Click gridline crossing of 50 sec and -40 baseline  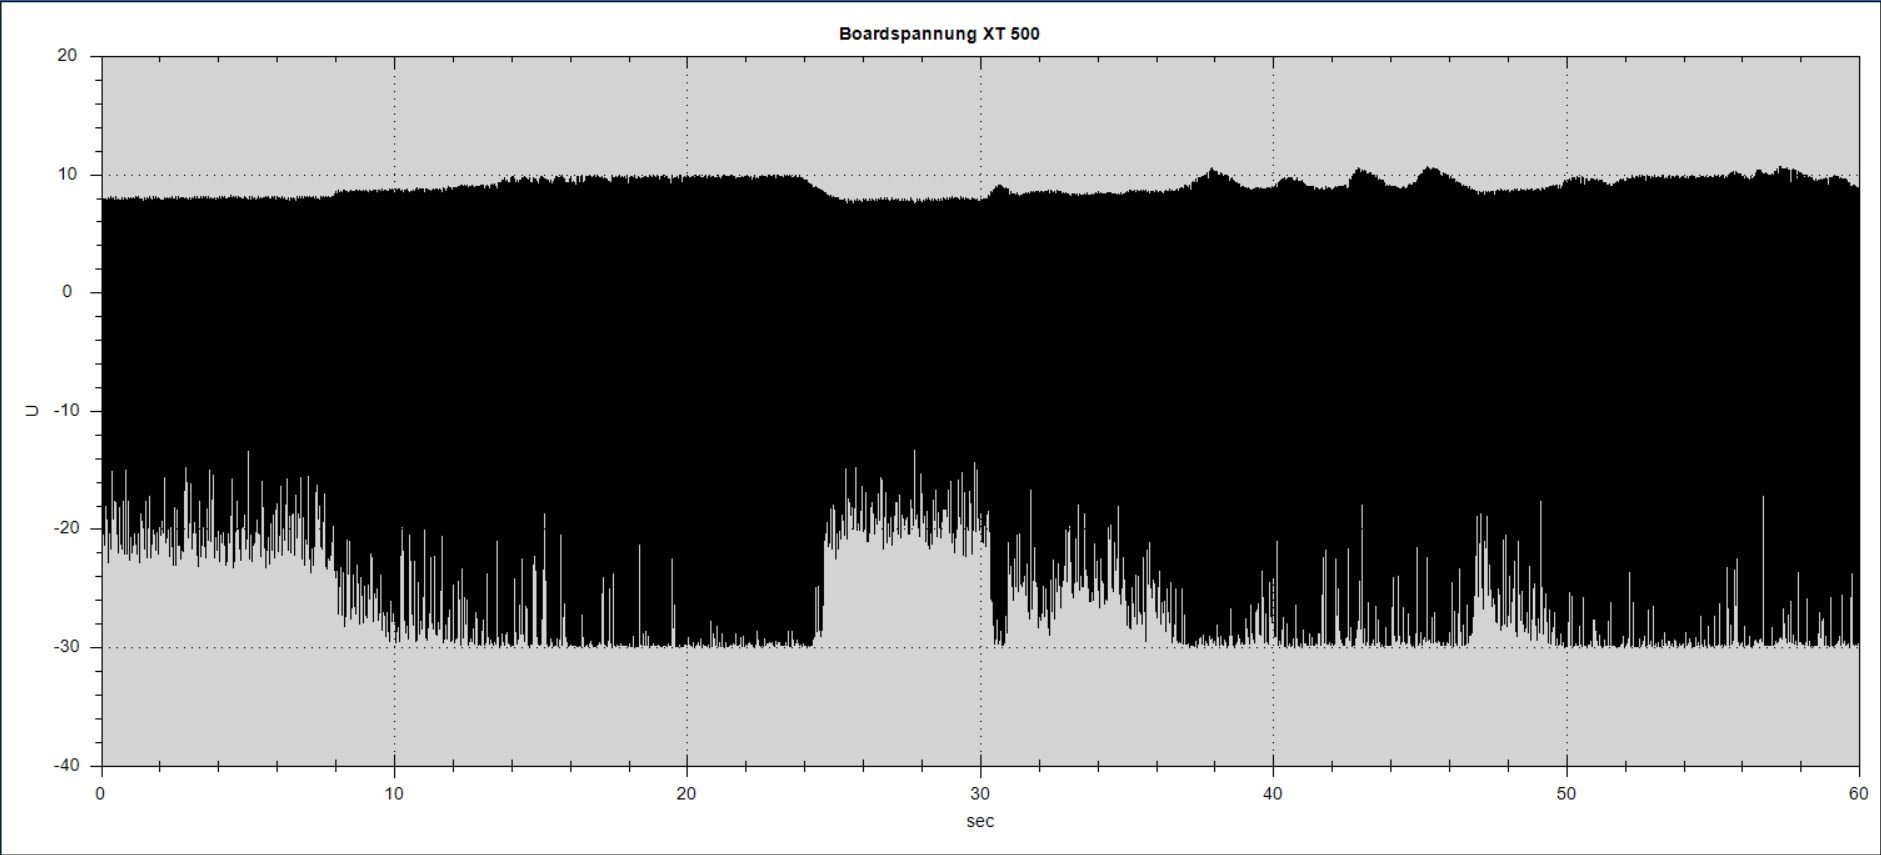pyautogui.click(x=1566, y=765)
